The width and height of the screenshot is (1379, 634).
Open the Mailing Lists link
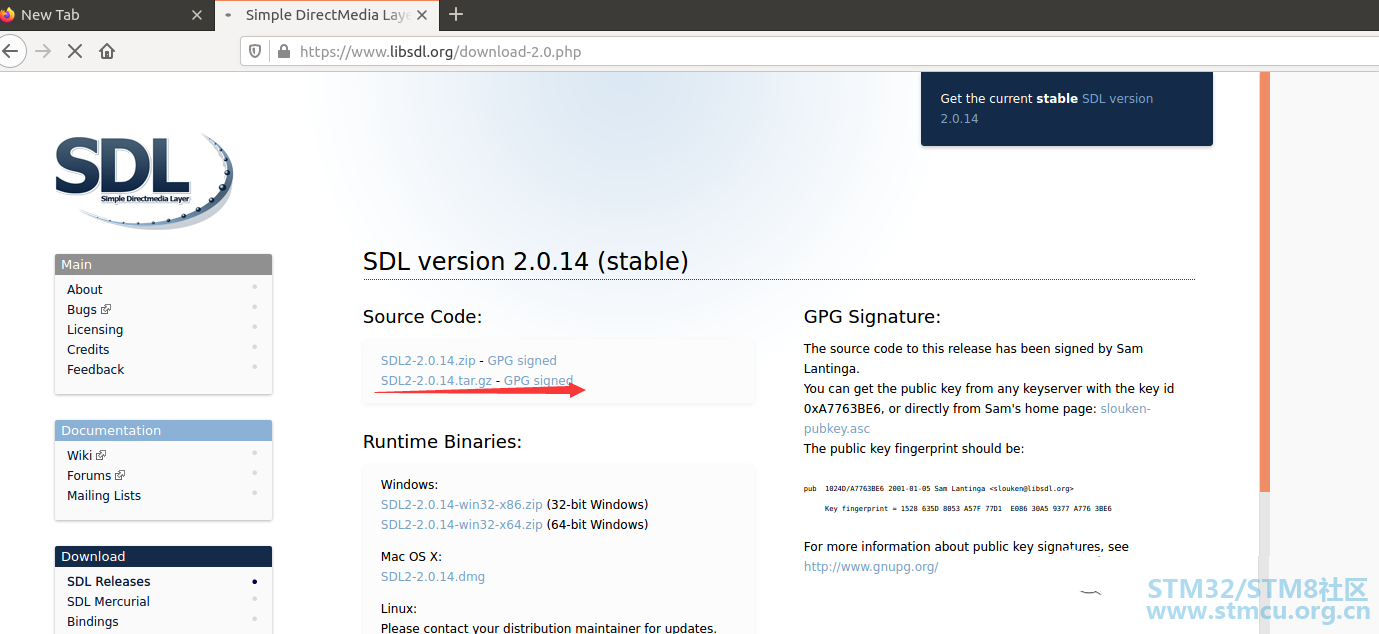[x=104, y=495]
